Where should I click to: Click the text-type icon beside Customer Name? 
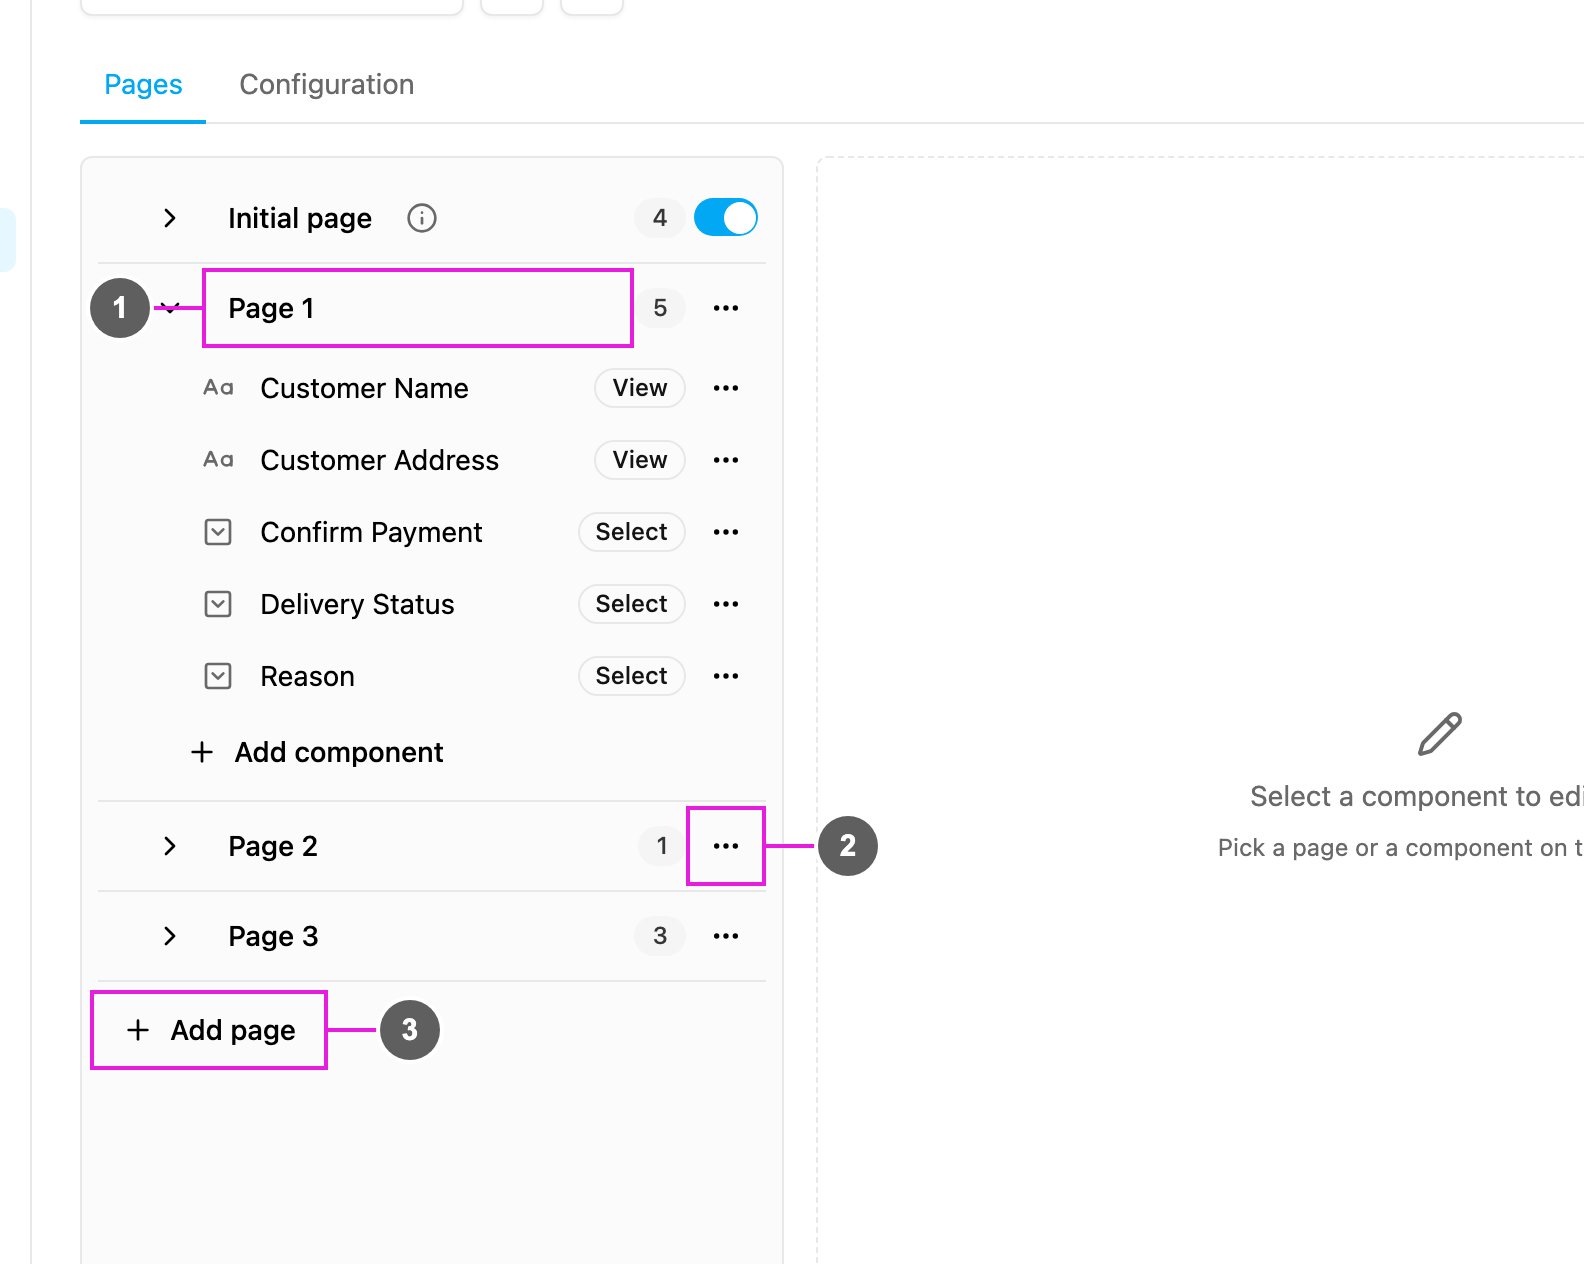(x=218, y=388)
